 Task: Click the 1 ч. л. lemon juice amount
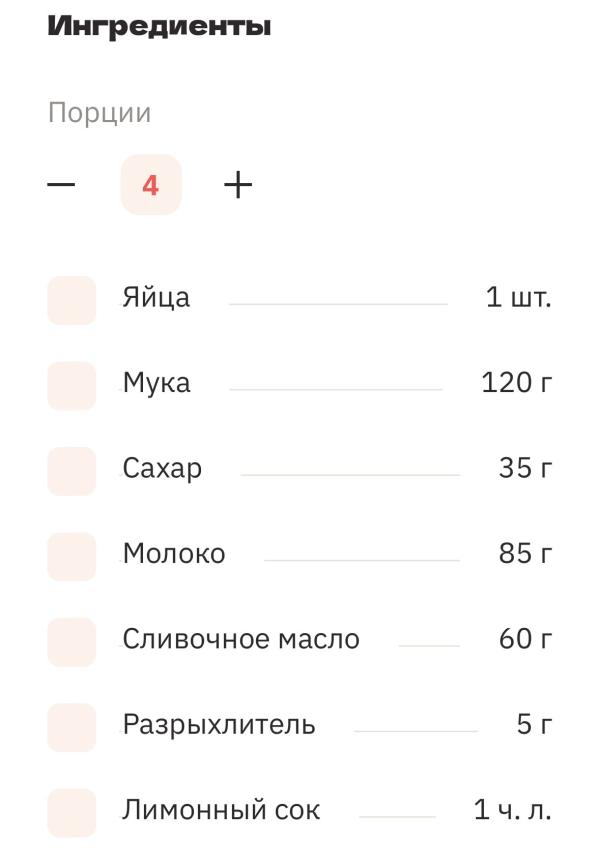pyautogui.click(x=512, y=810)
